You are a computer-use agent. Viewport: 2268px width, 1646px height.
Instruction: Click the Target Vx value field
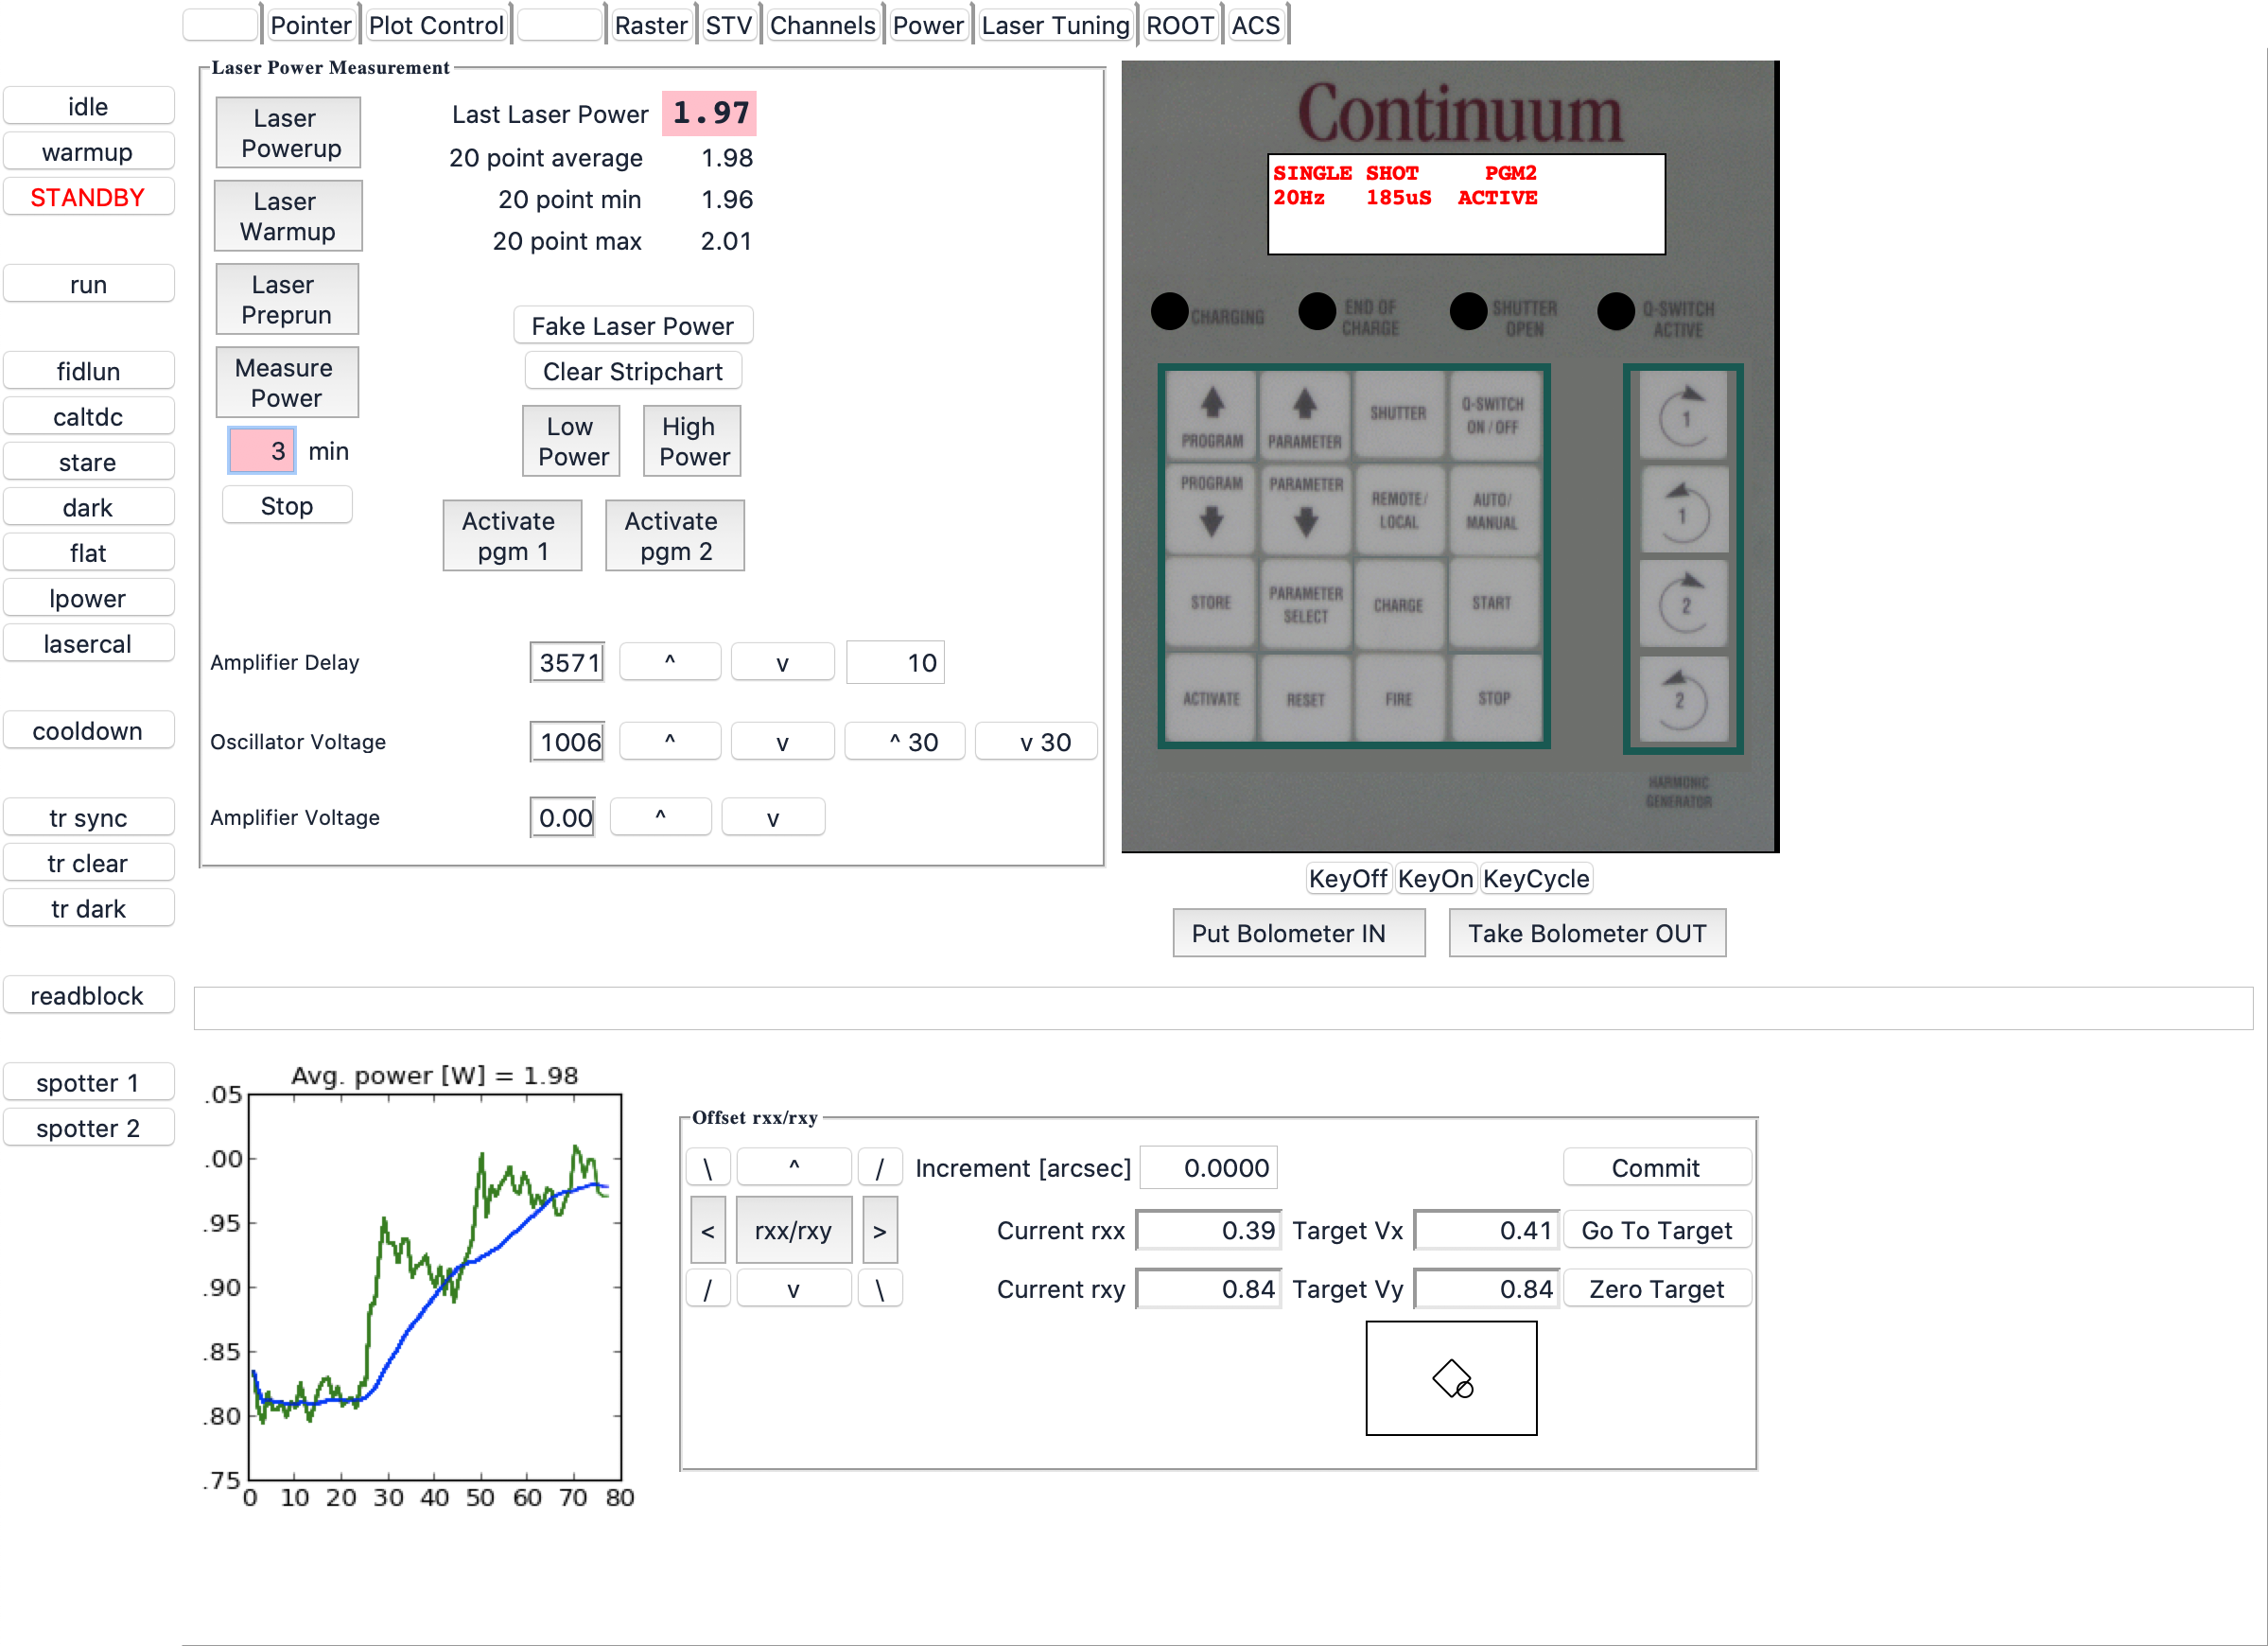[x=1487, y=1230]
